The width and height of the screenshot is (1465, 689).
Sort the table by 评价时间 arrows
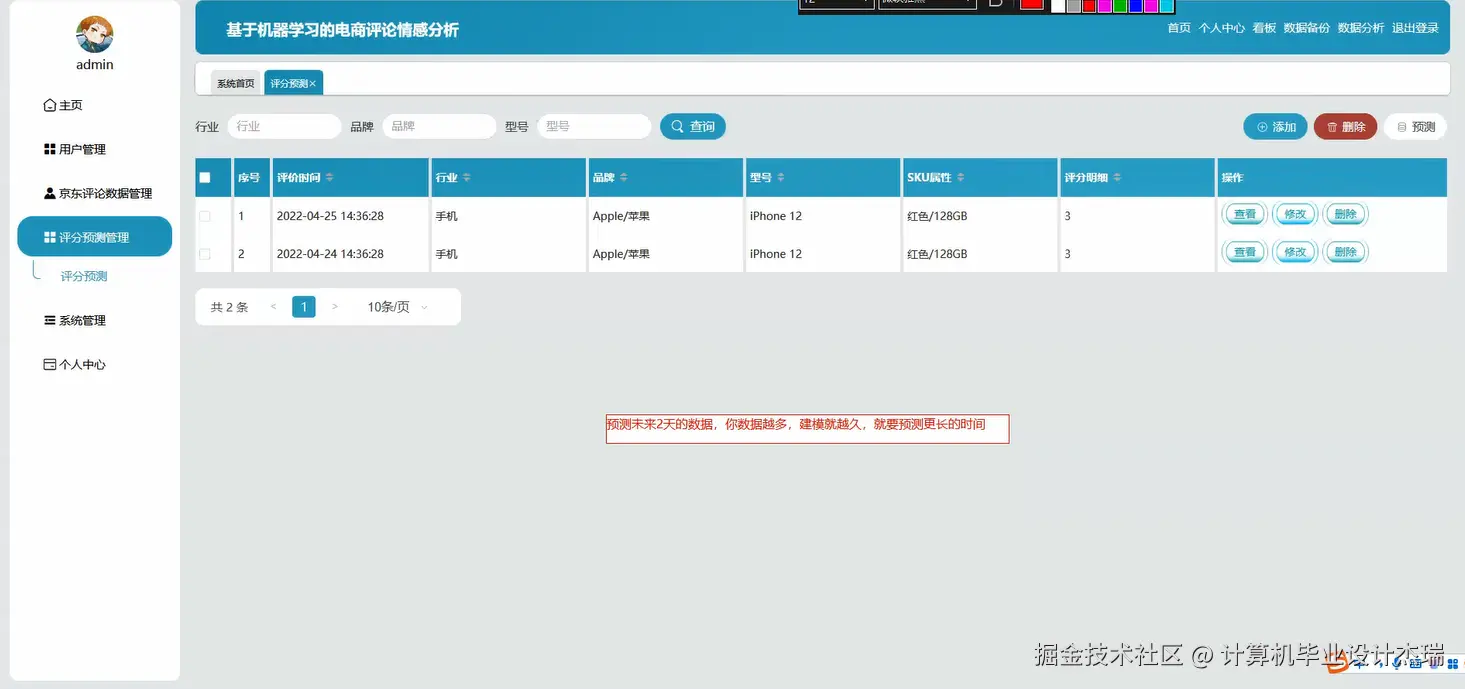[x=329, y=177]
